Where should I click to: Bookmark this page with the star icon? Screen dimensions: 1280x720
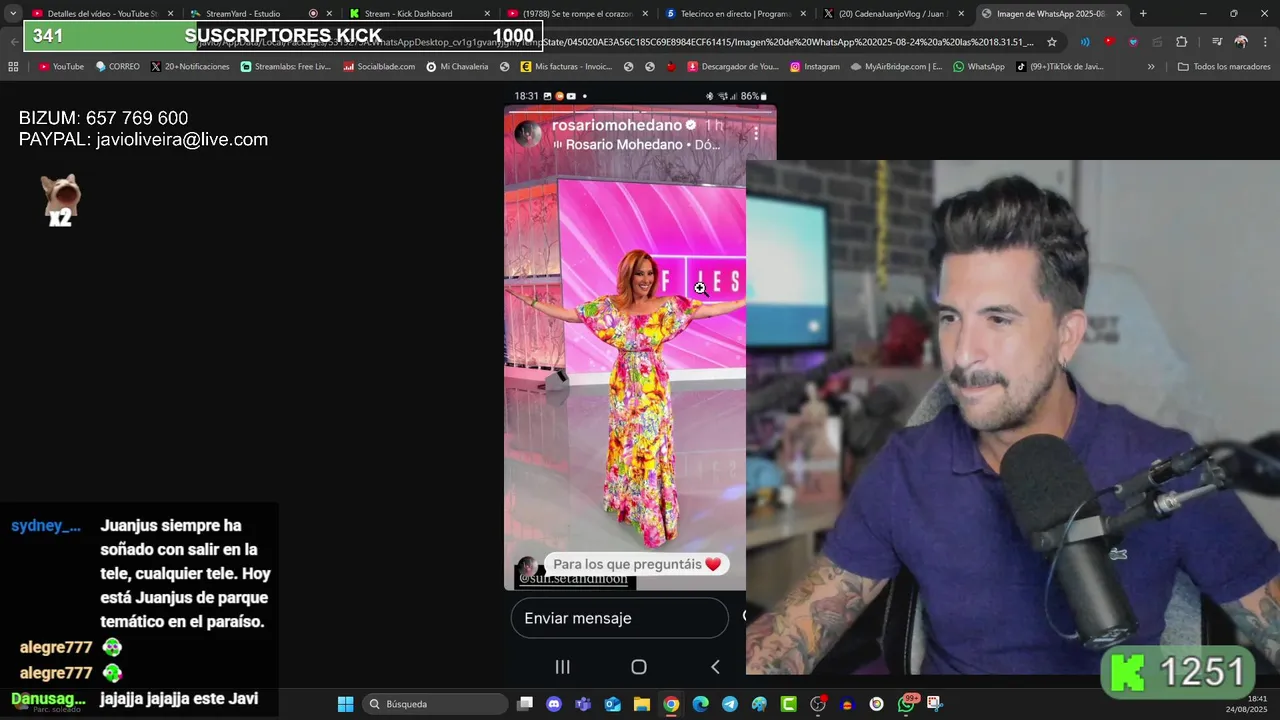pyautogui.click(x=1052, y=42)
